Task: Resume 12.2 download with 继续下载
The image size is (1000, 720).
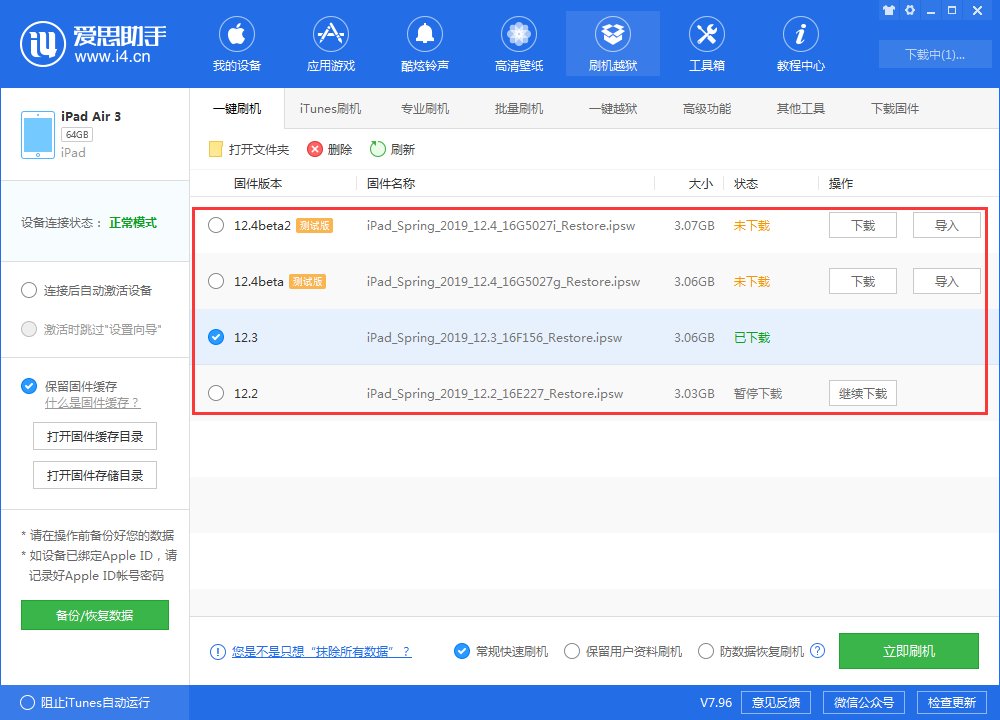Action: [862, 392]
